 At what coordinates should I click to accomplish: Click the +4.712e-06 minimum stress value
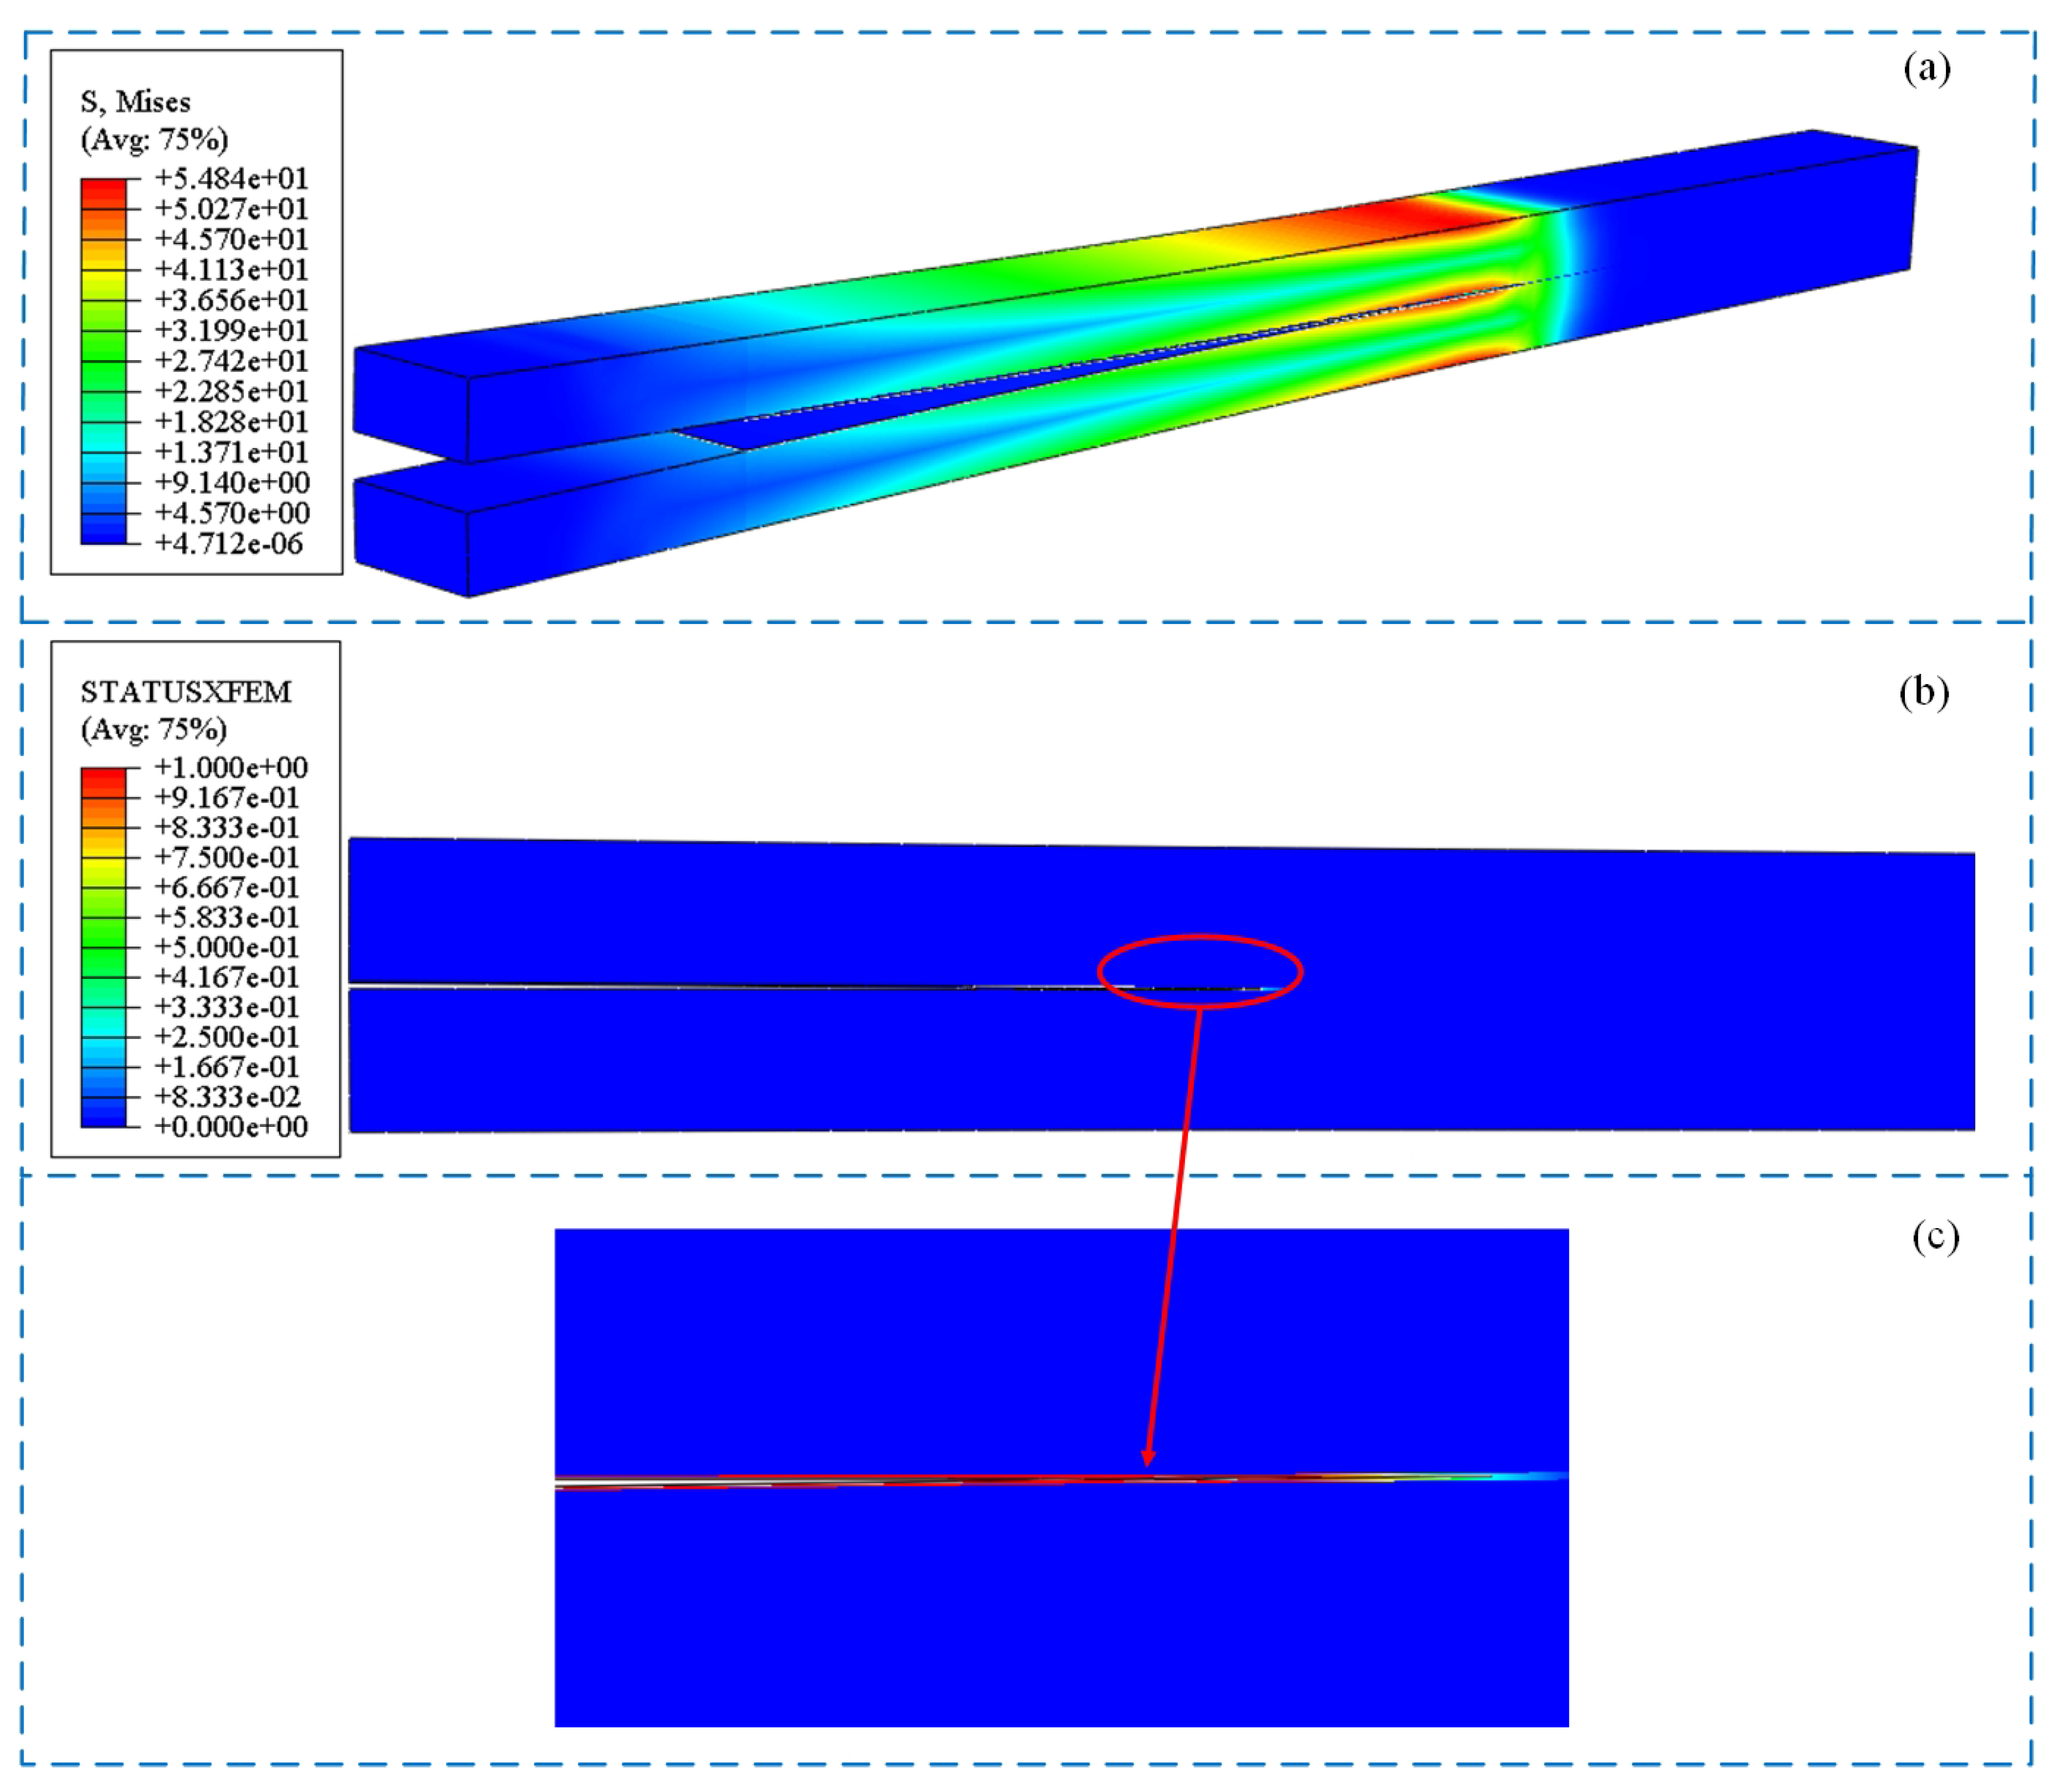click(x=229, y=543)
